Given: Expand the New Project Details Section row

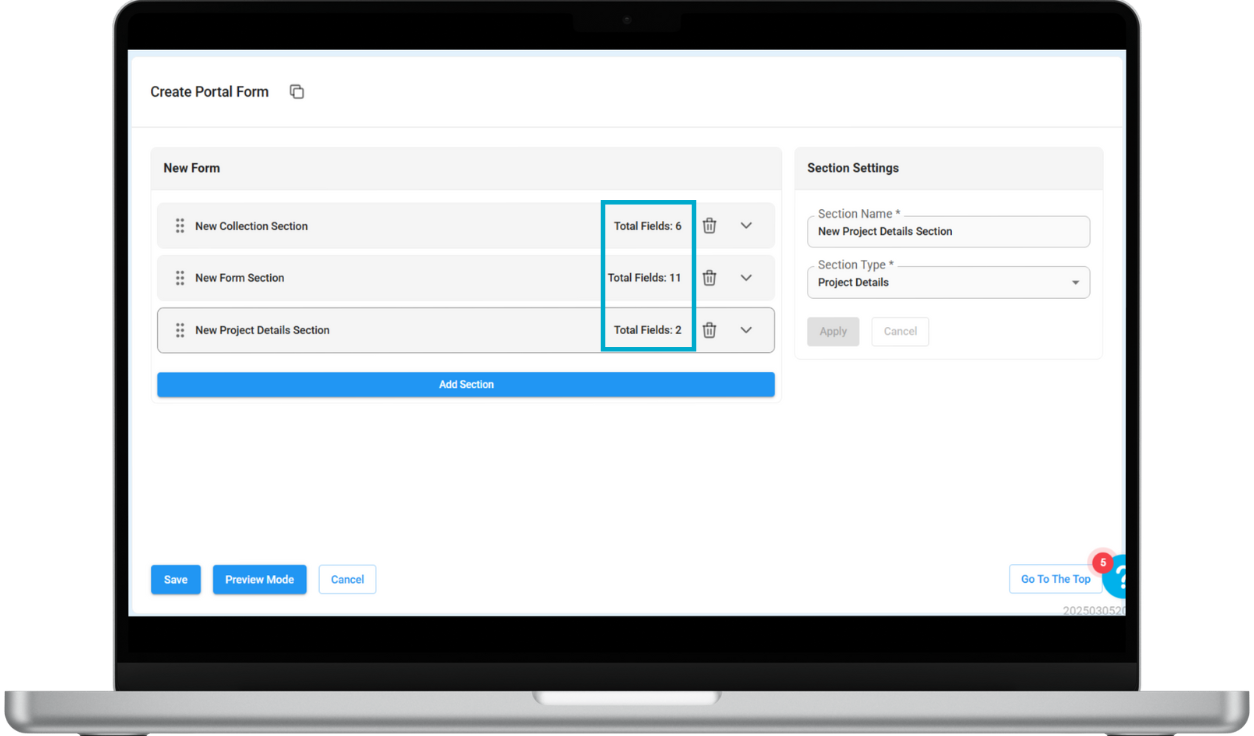Looking at the screenshot, I should click(x=746, y=330).
